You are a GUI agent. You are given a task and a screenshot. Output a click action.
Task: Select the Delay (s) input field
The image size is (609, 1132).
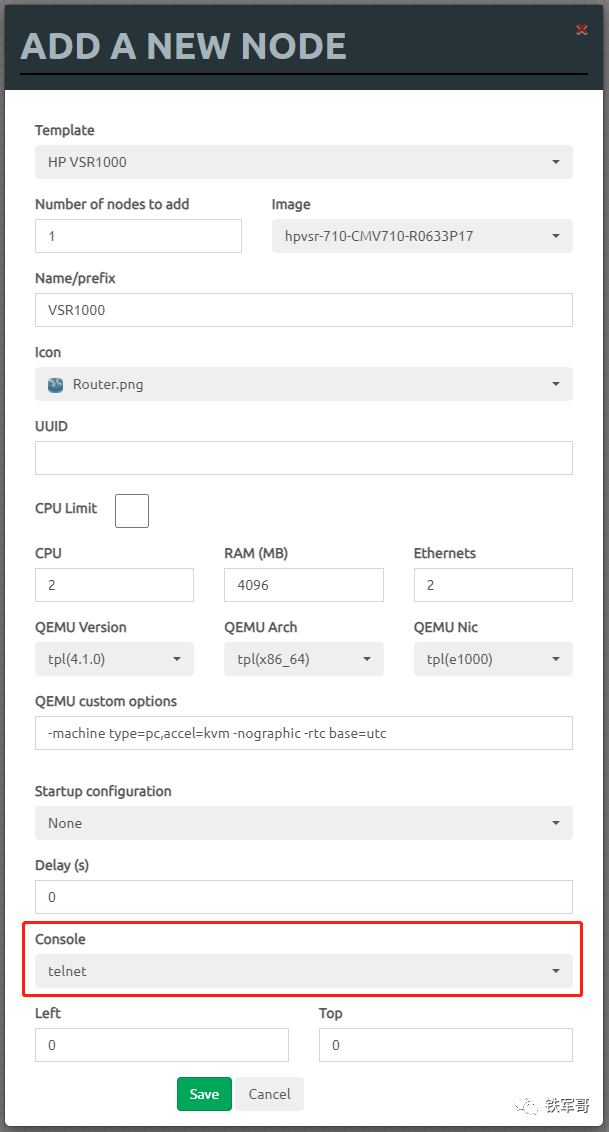coord(304,897)
